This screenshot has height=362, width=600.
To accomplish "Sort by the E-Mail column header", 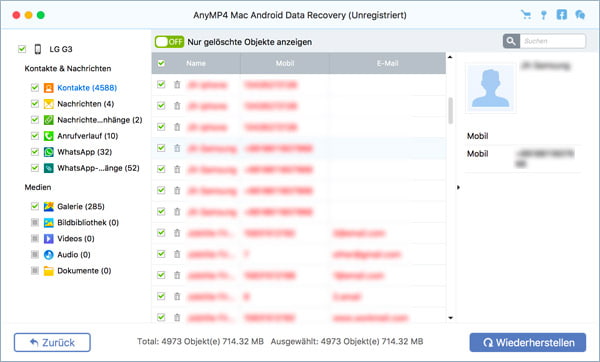I will click(x=387, y=63).
